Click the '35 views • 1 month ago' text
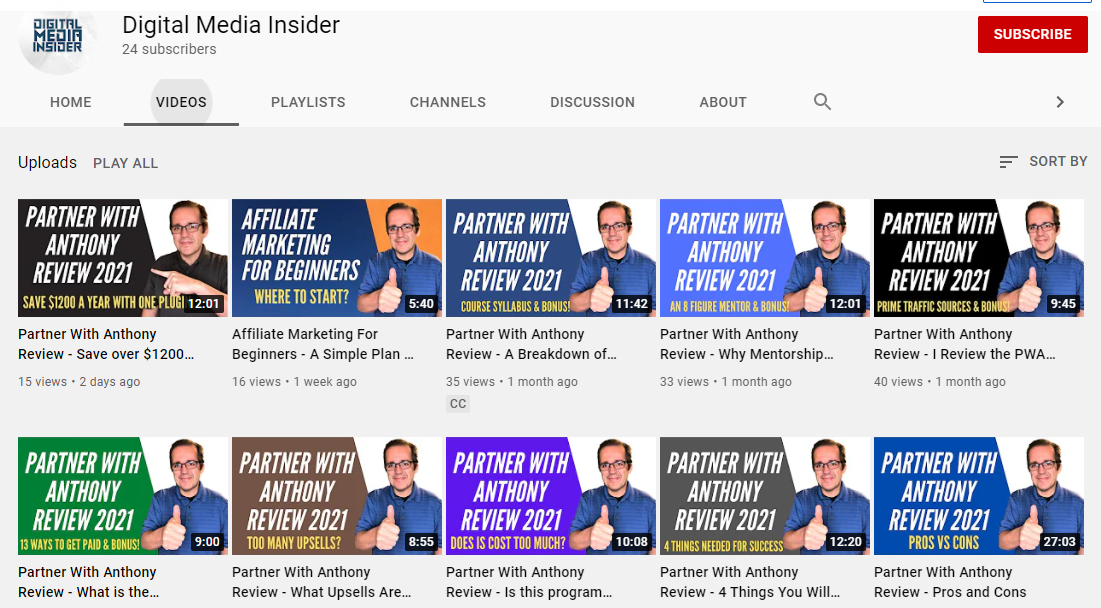The image size is (1101, 608). pos(512,382)
